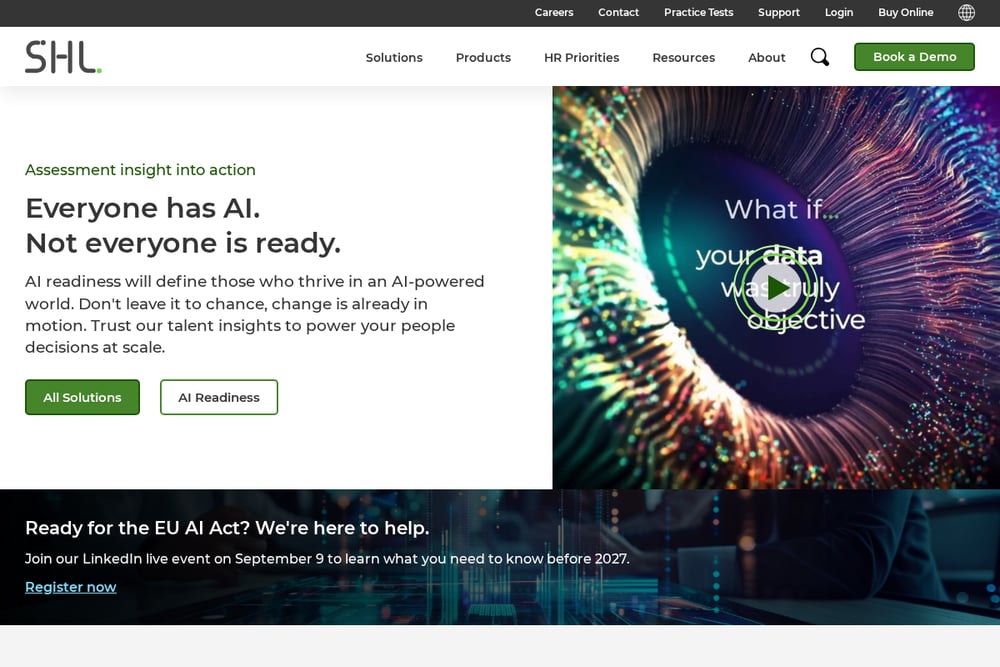The width and height of the screenshot is (1000, 667).
Task: Open the About menu
Action: click(767, 57)
